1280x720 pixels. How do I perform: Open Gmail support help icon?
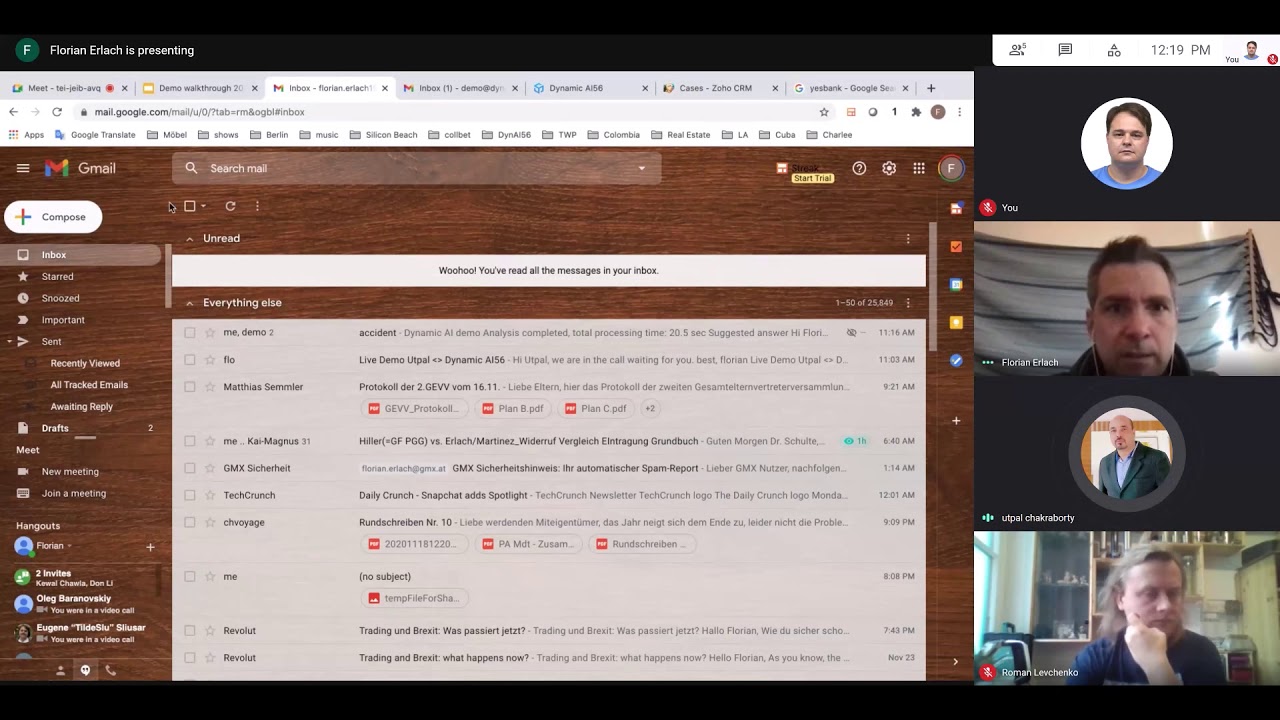pos(859,168)
